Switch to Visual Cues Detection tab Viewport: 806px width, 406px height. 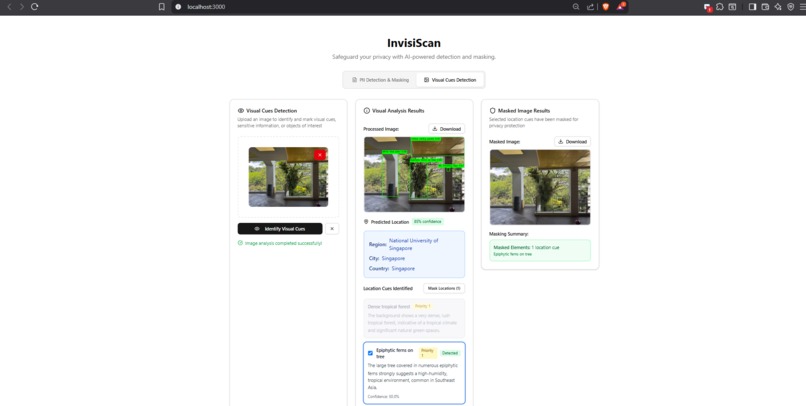tap(450, 80)
